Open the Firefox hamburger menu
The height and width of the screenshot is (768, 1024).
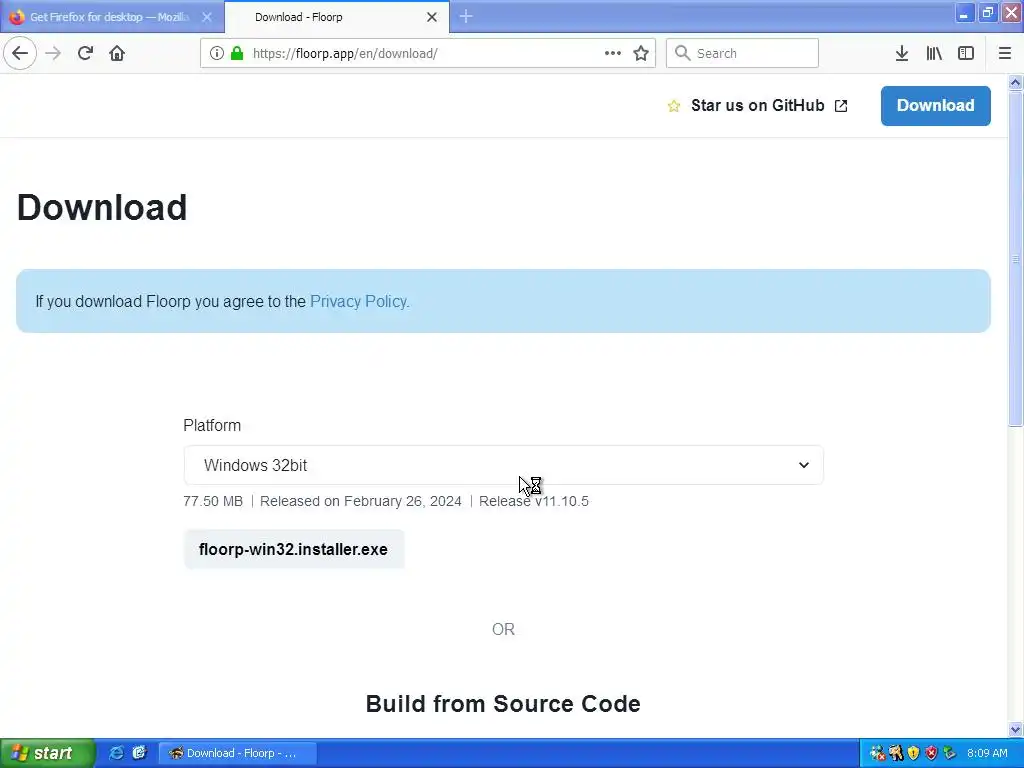click(1005, 53)
